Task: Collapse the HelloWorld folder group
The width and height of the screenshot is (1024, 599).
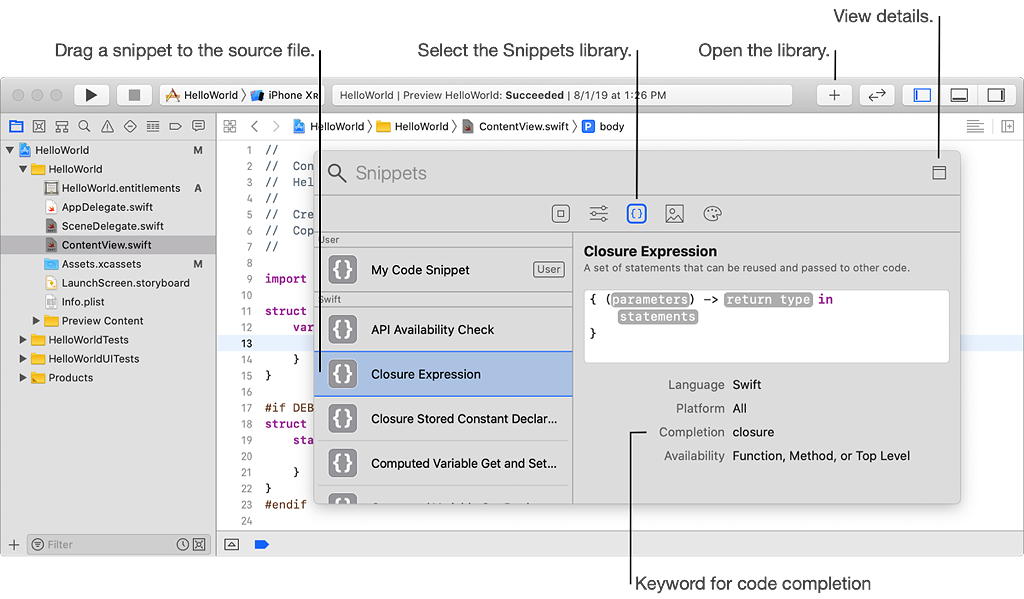Action: pos(23,169)
